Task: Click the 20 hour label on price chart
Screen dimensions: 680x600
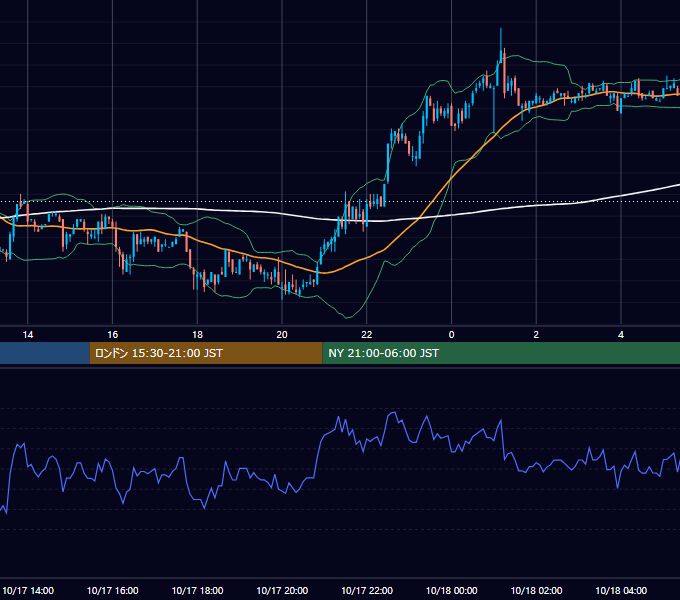Action: (x=282, y=335)
